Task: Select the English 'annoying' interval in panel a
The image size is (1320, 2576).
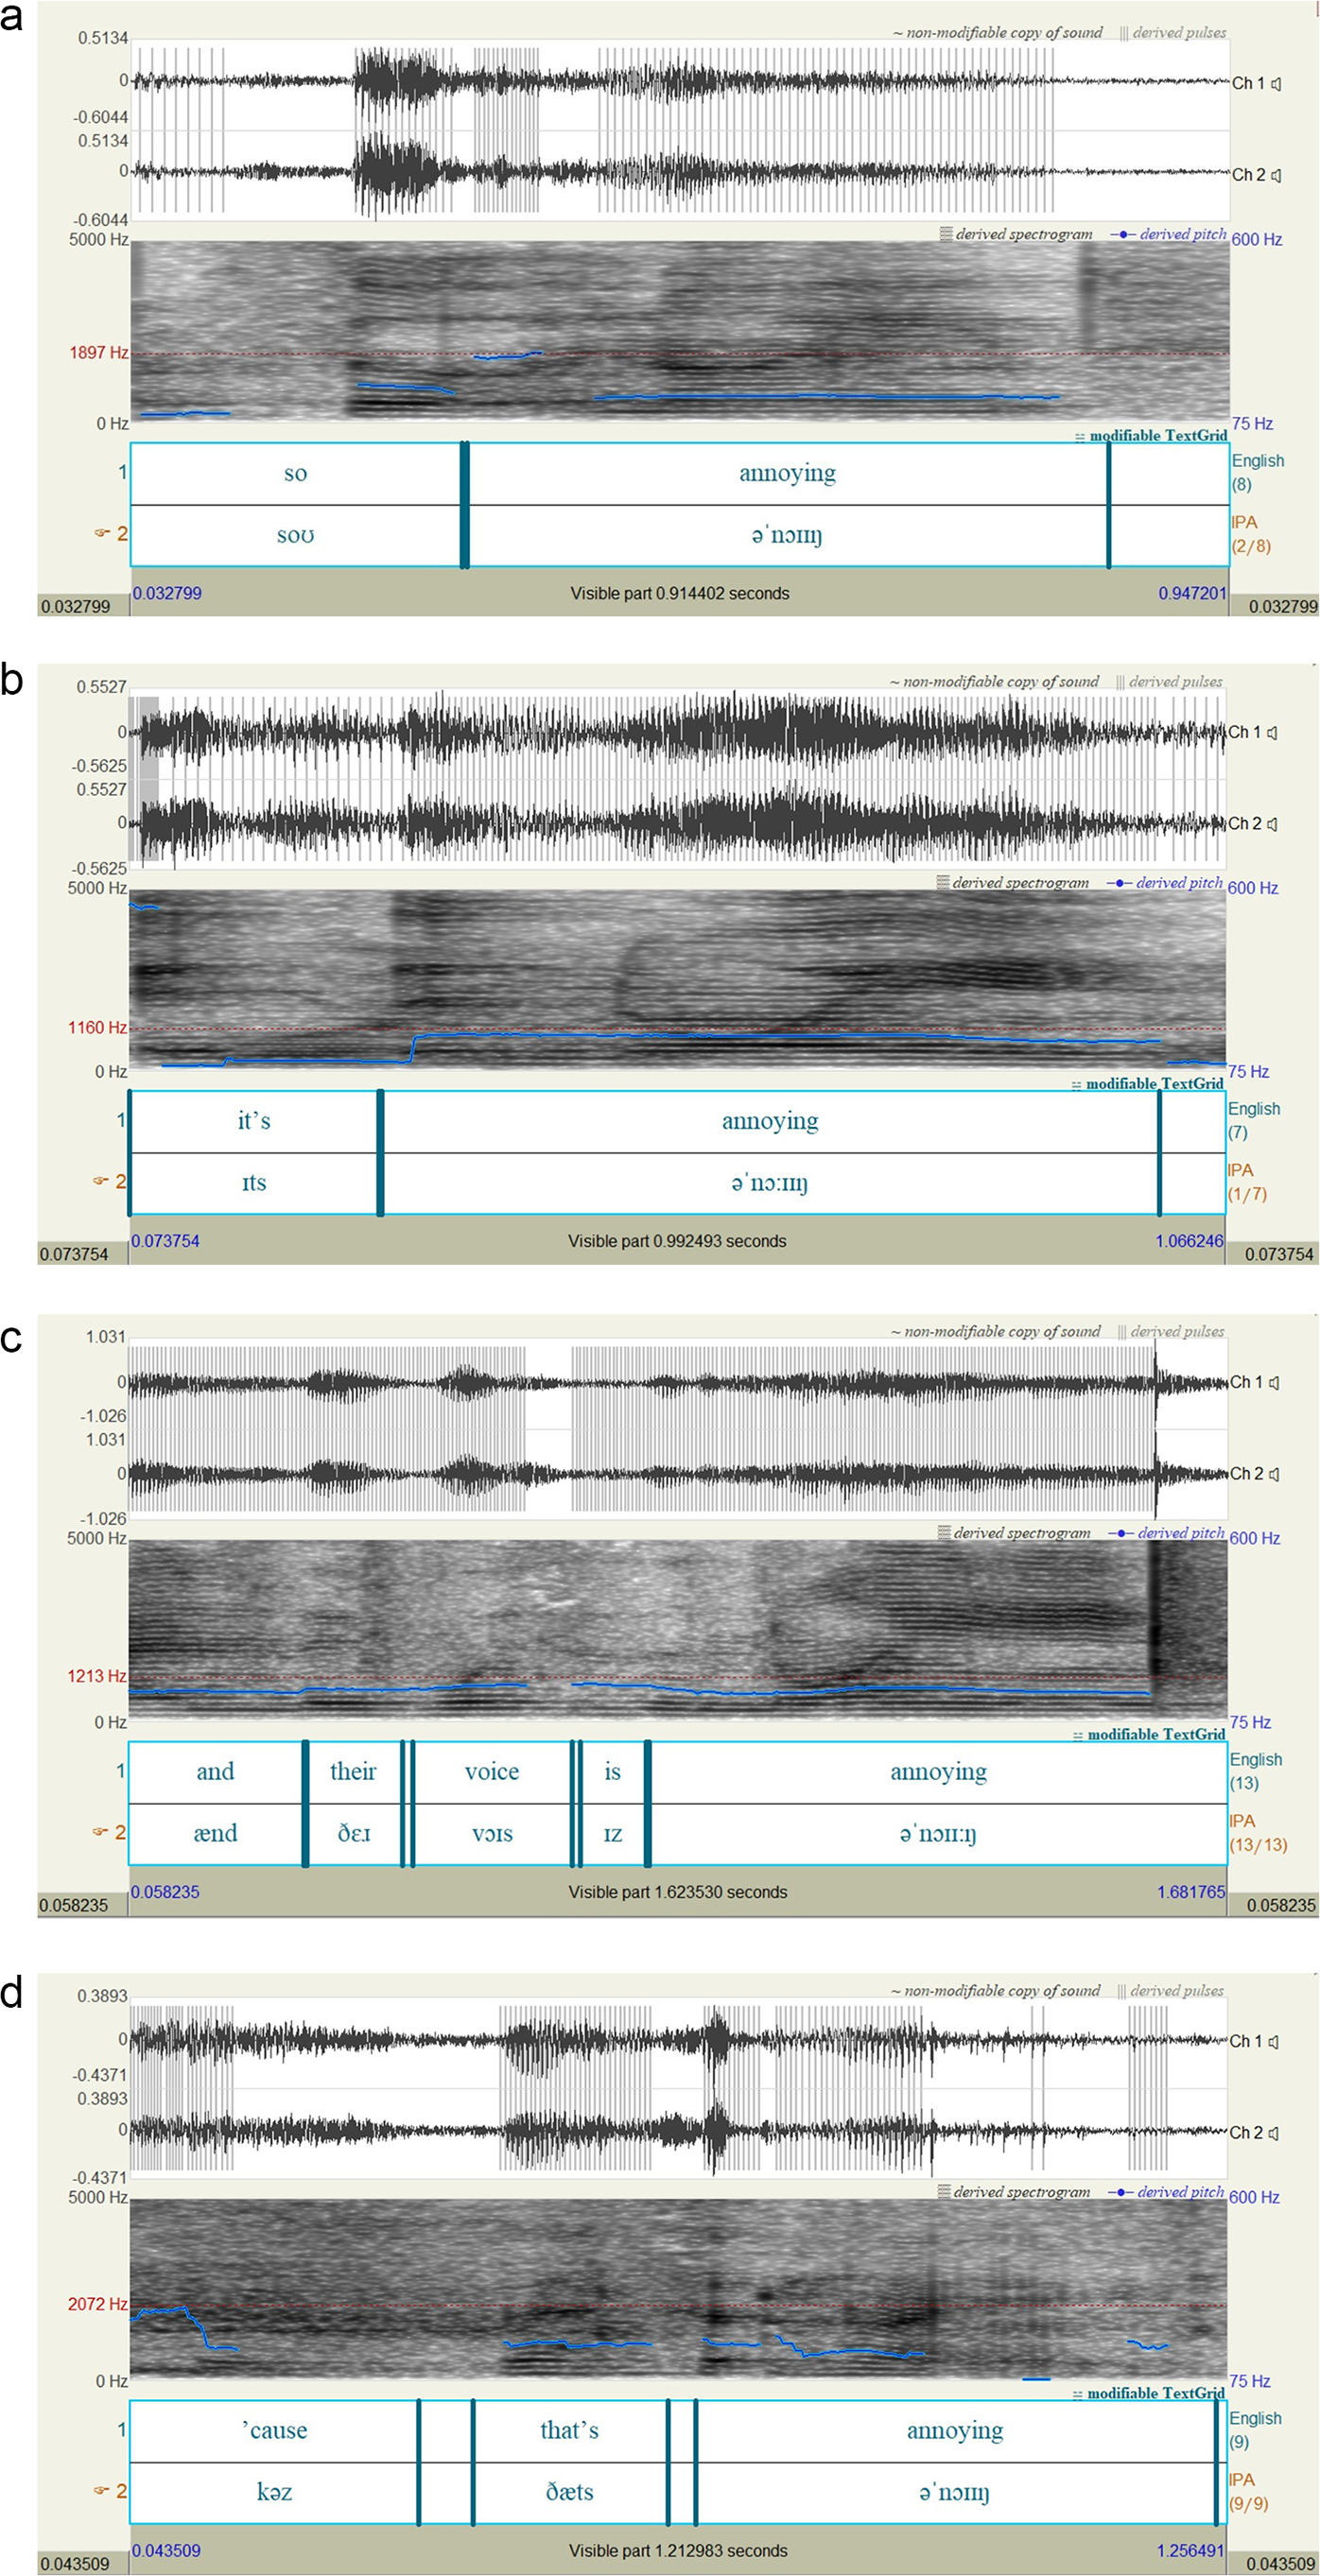Action: [x=788, y=474]
